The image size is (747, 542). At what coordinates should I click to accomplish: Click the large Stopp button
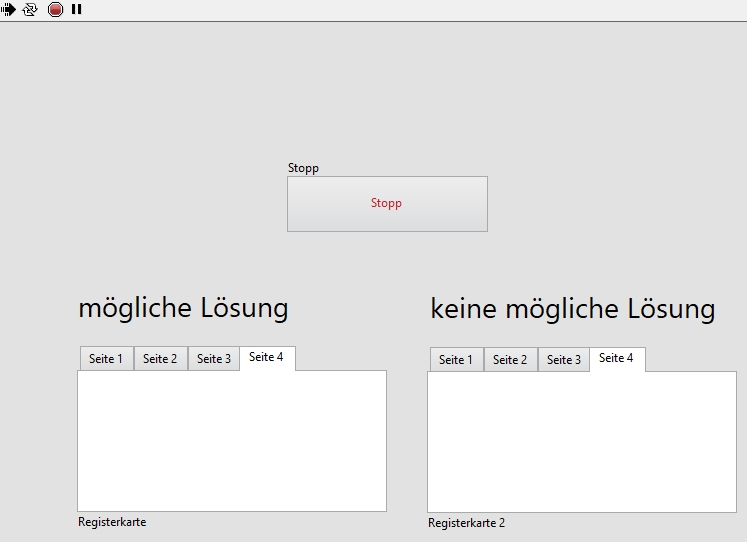[x=387, y=204]
